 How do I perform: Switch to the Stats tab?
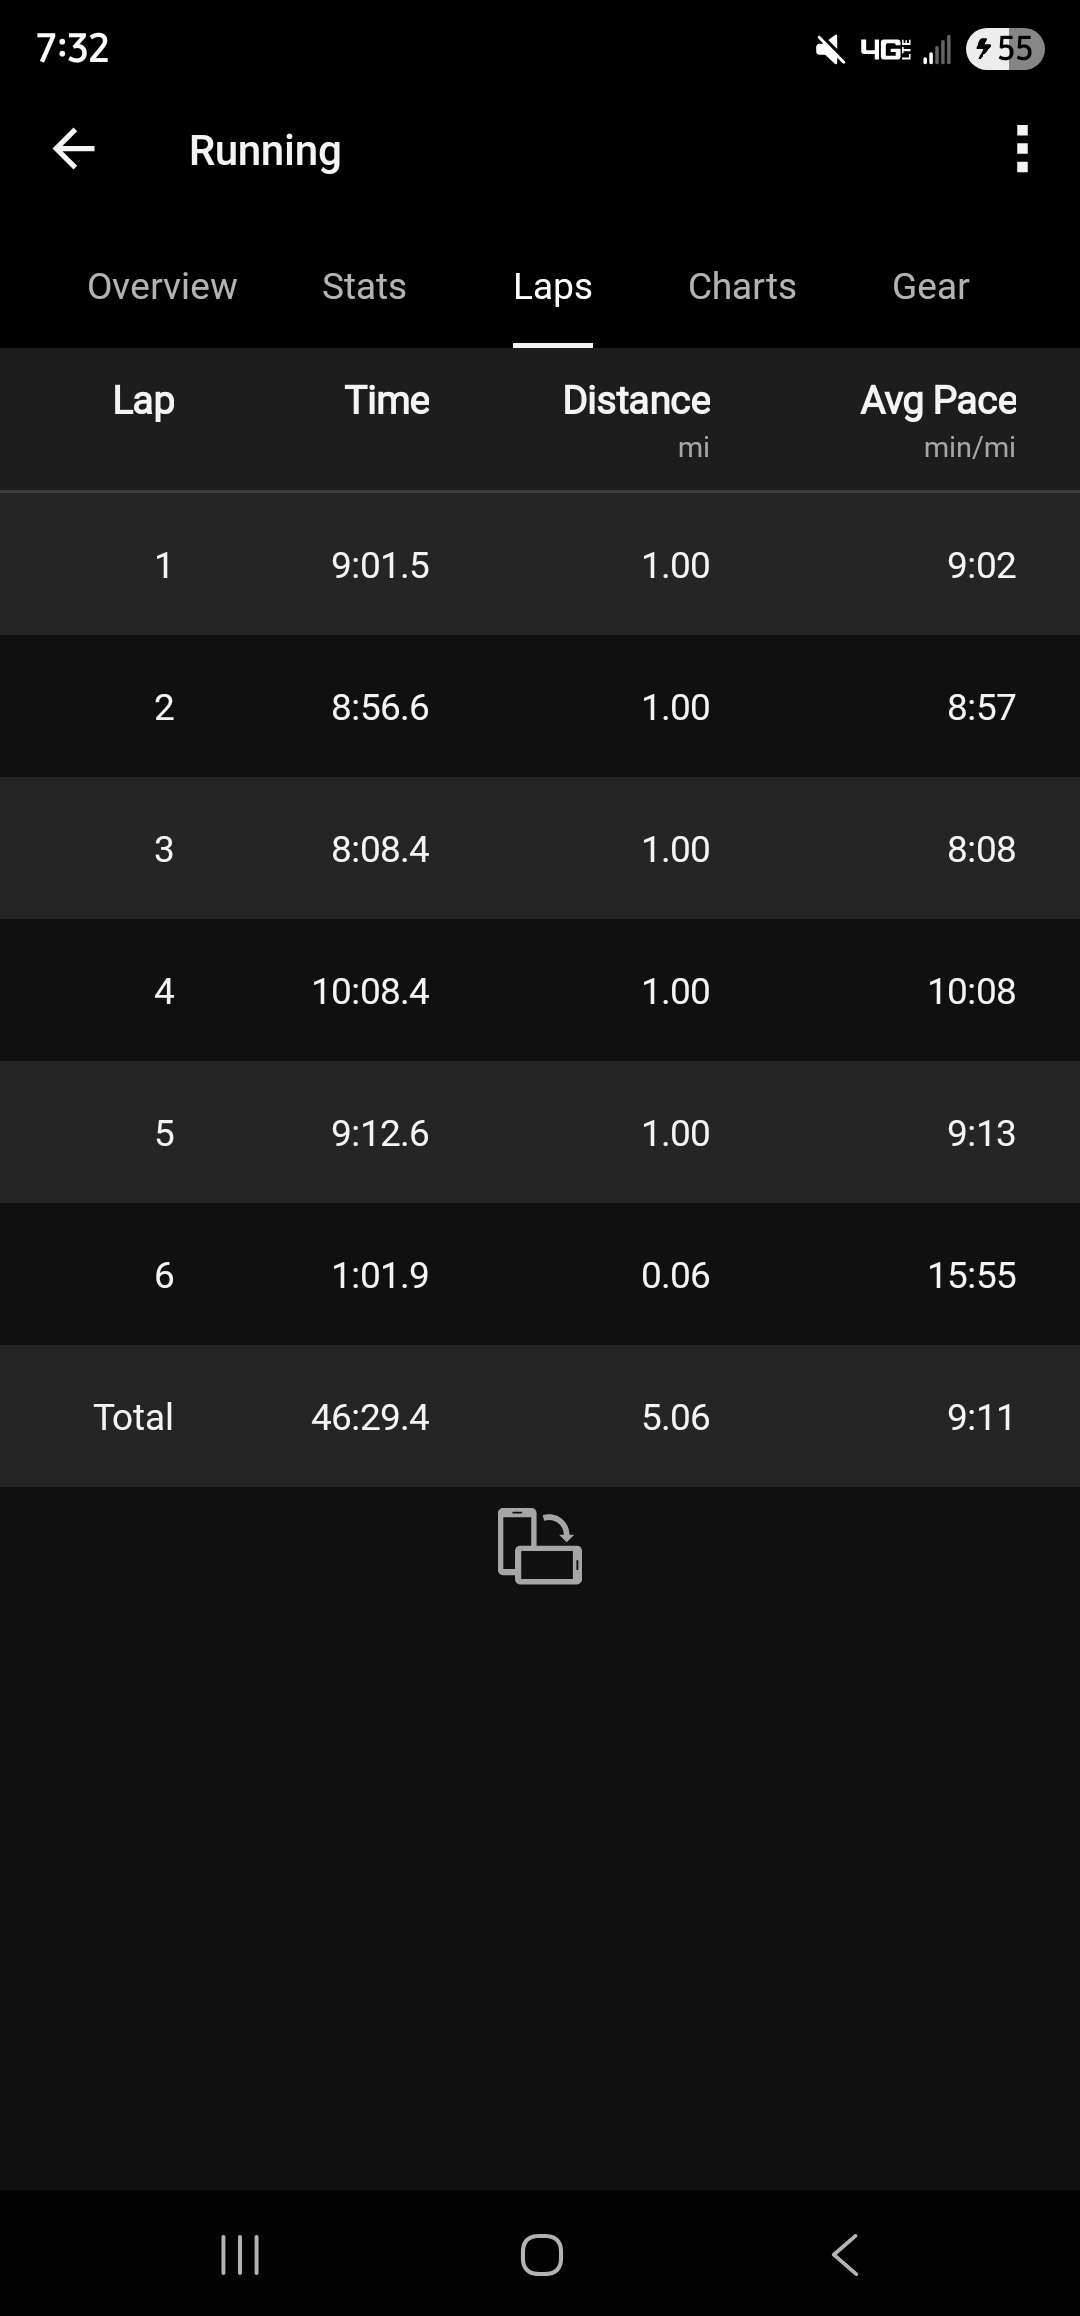[x=364, y=287]
